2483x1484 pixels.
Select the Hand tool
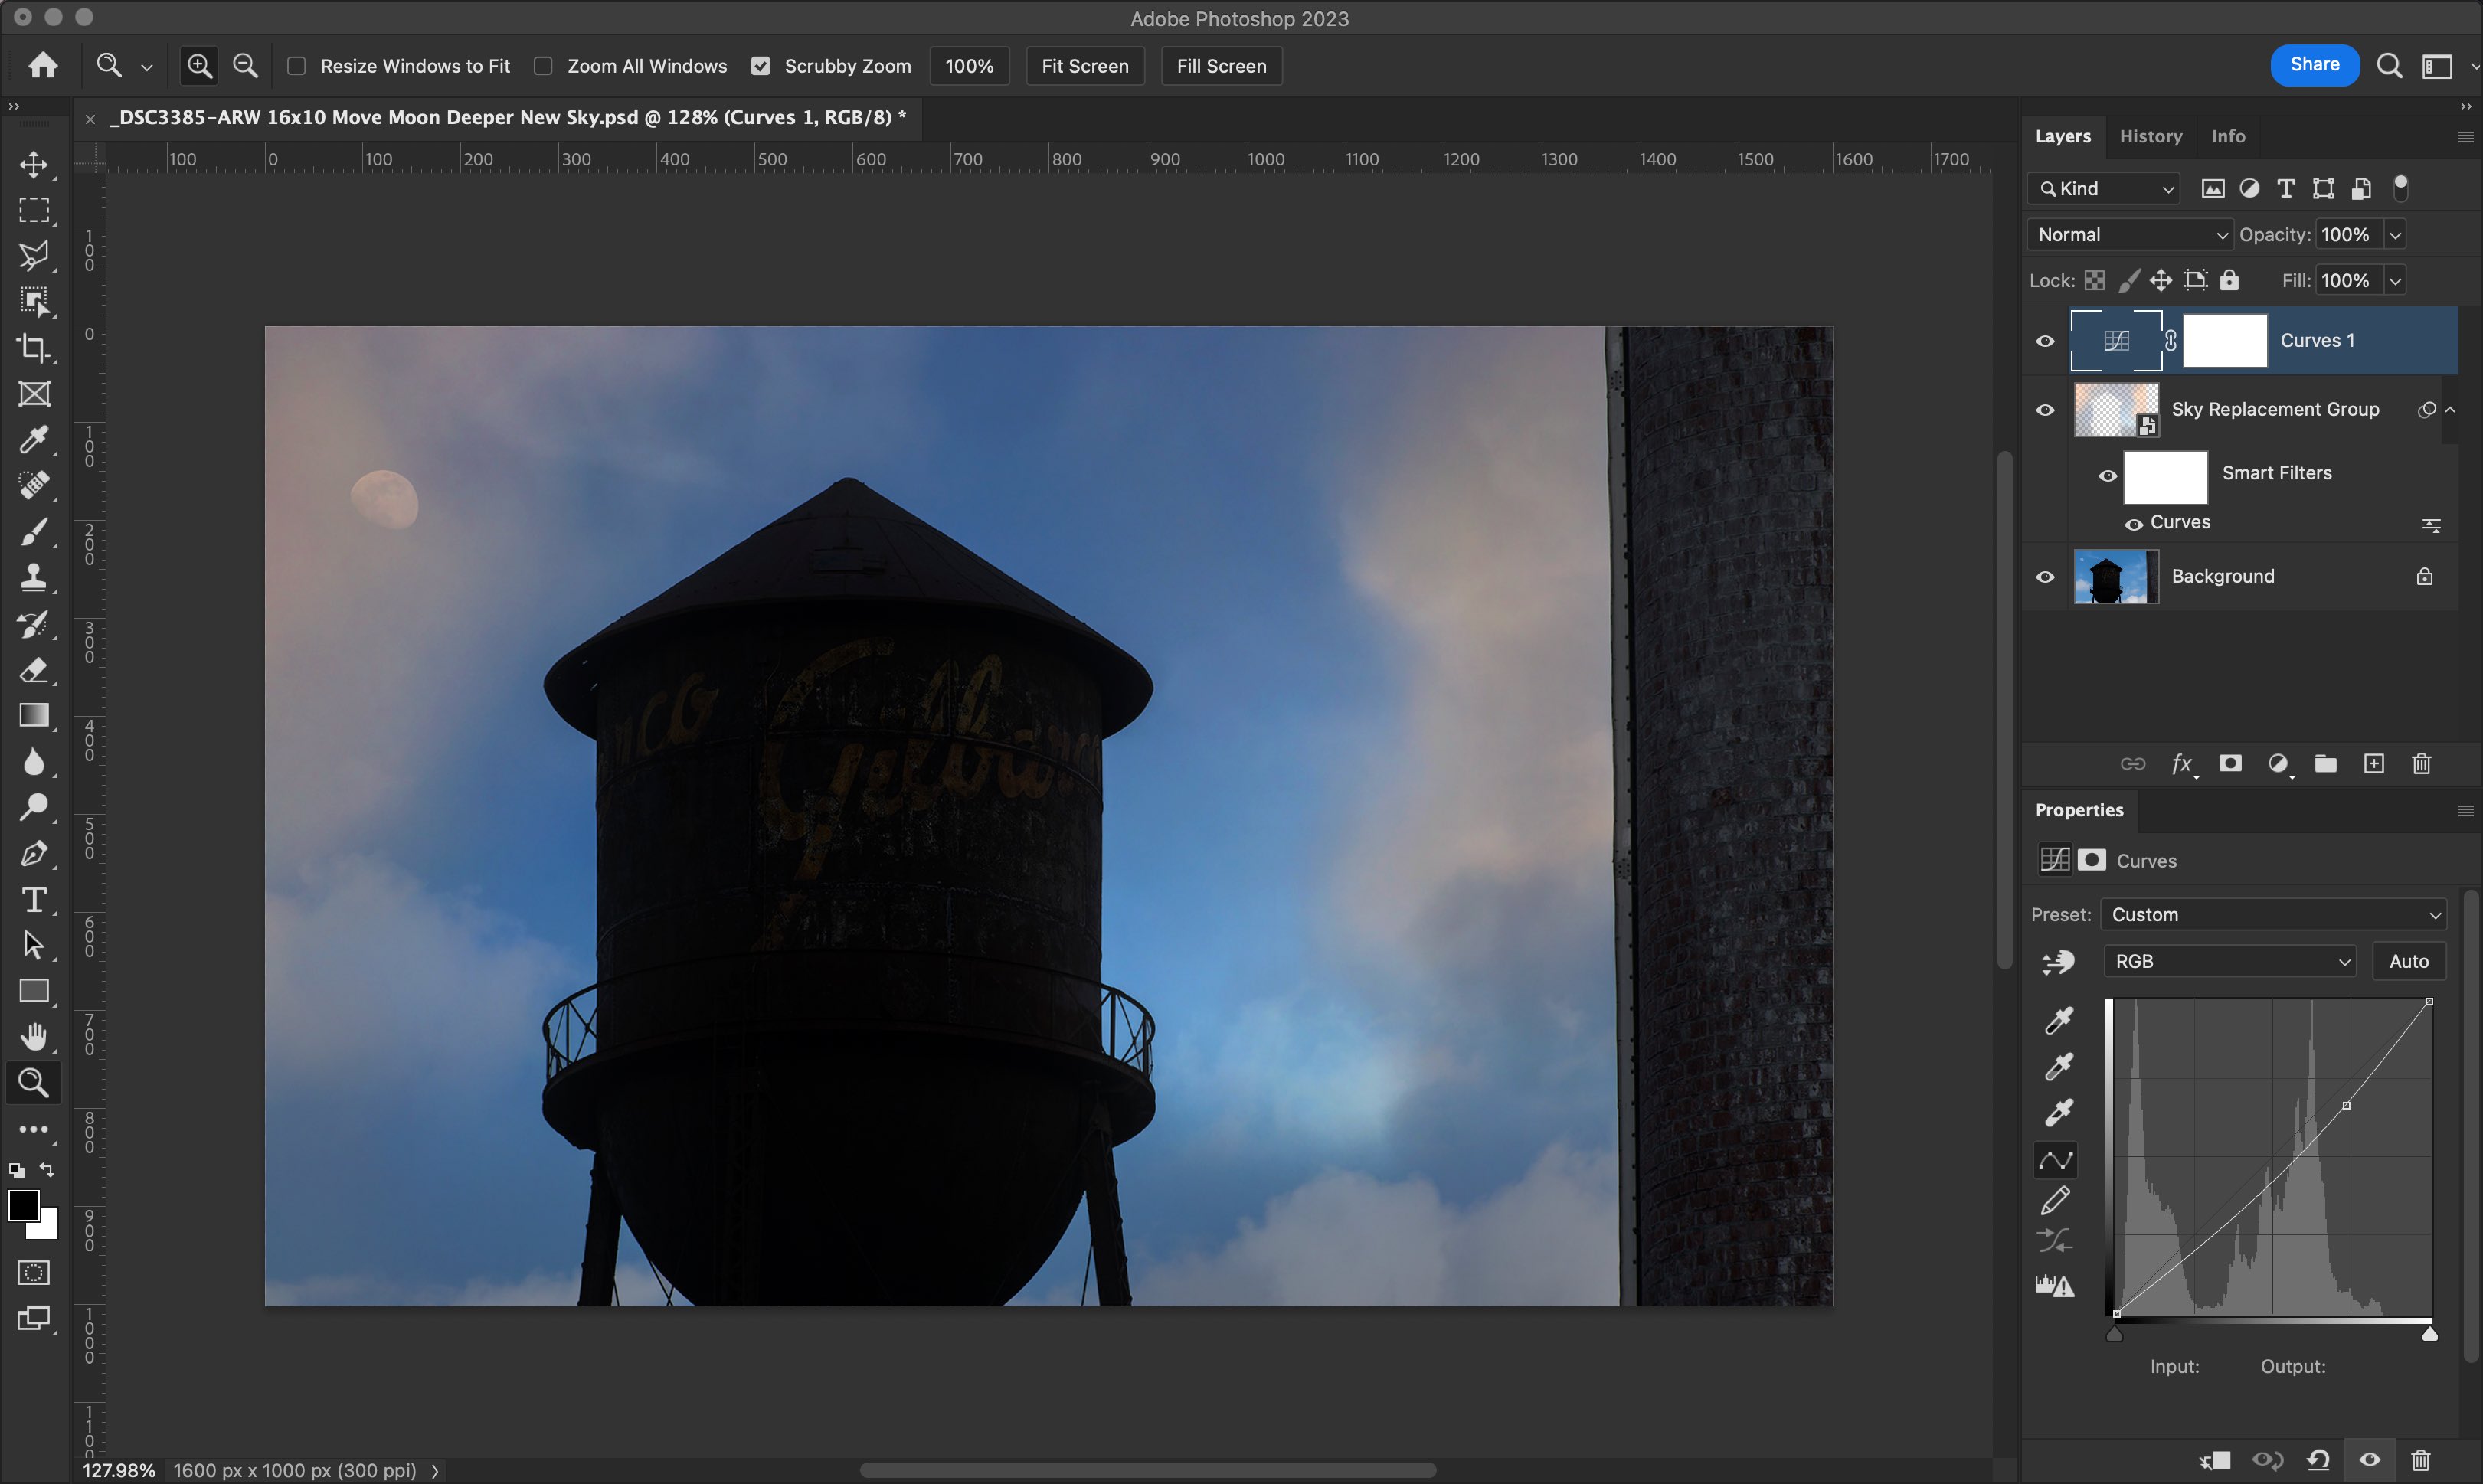tap(34, 1037)
